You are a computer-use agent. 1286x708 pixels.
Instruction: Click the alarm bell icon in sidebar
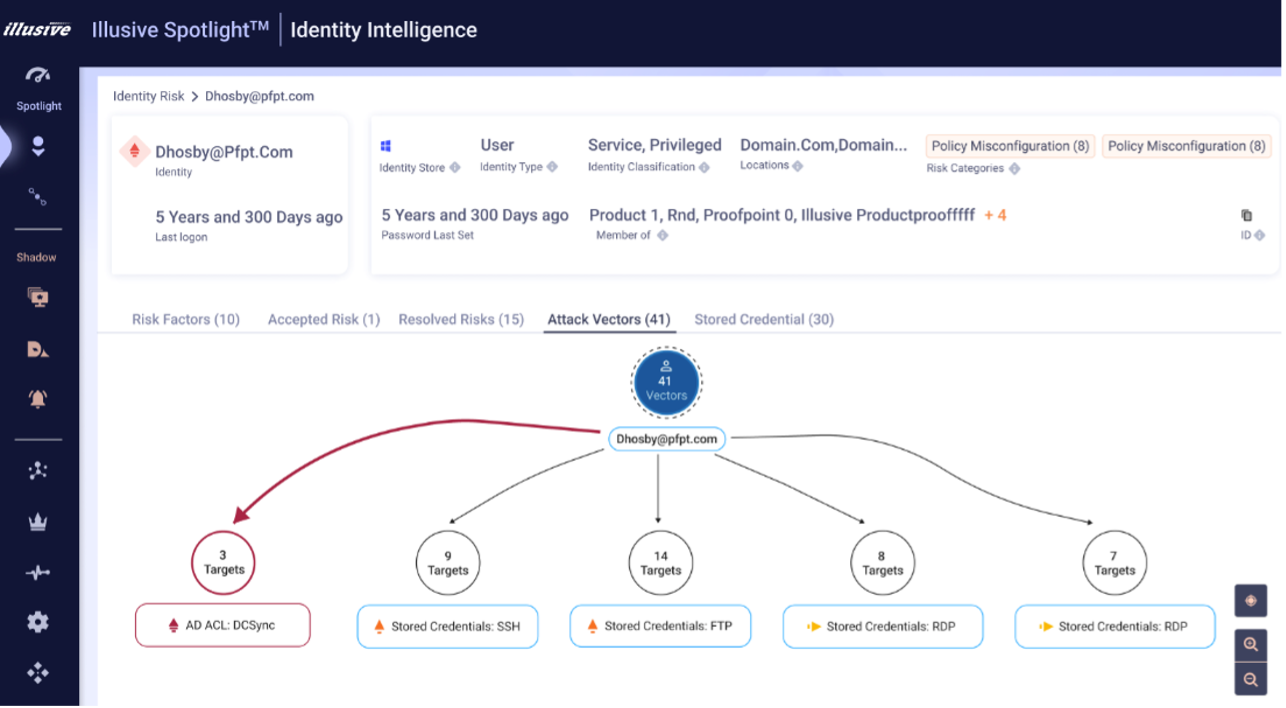click(x=38, y=398)
